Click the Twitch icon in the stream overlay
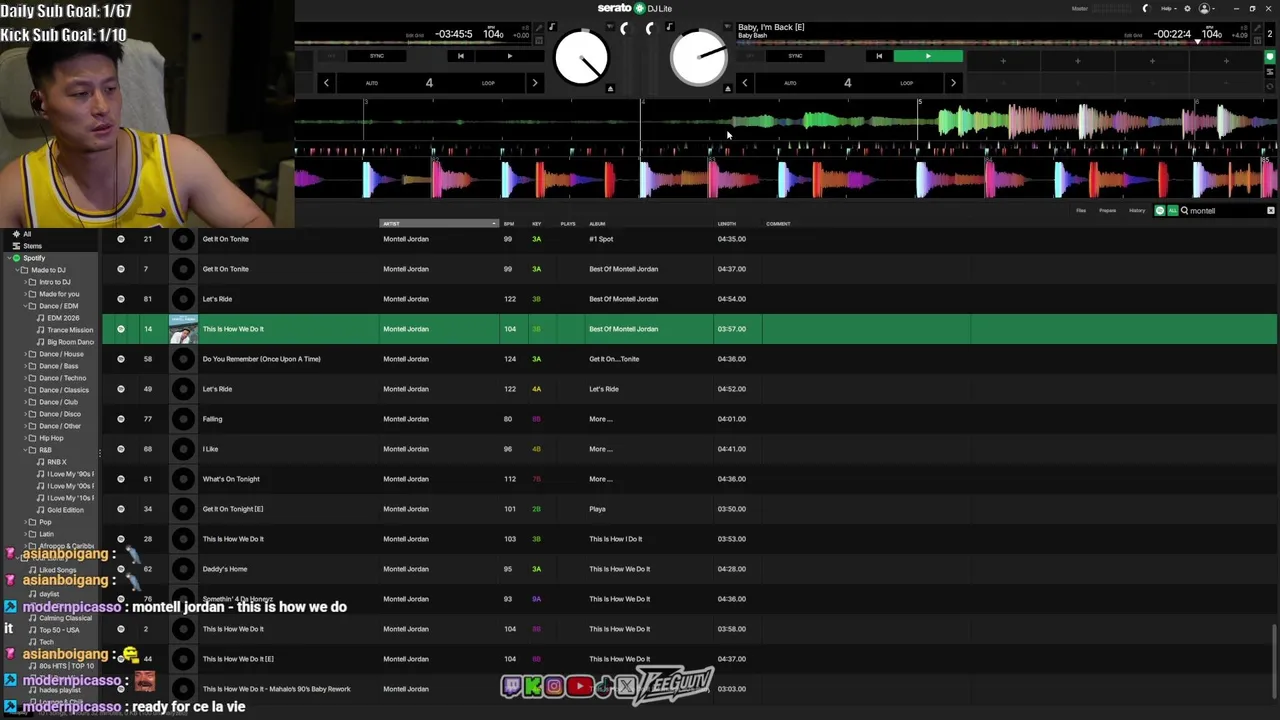 pyautogui.click(x=511, y=686)
